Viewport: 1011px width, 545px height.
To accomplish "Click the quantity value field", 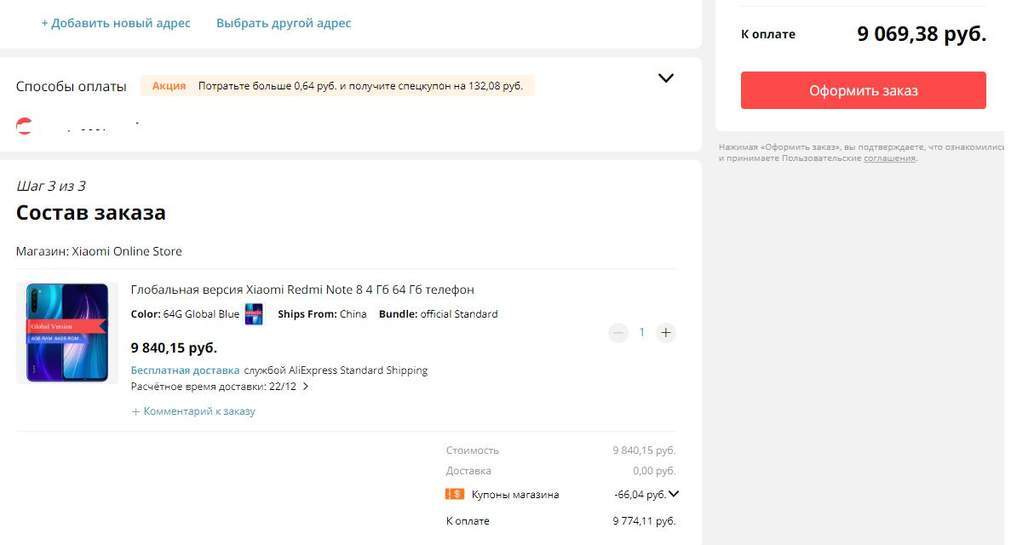I will click(642, 333).
